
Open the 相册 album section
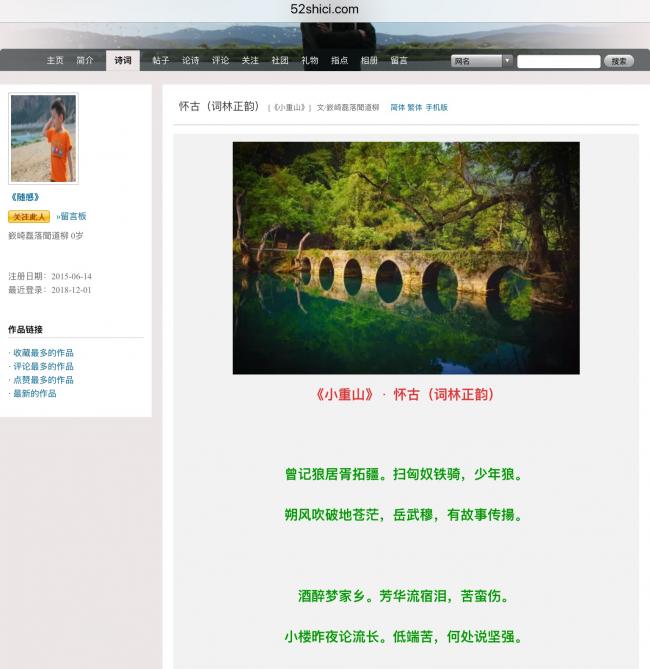(x=369, y=61)
